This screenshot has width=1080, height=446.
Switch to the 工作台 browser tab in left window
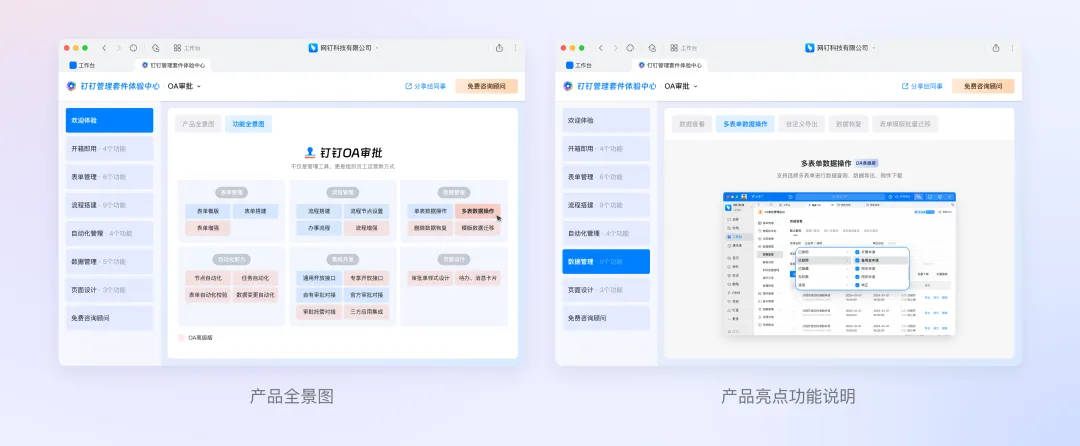[83, 65]
